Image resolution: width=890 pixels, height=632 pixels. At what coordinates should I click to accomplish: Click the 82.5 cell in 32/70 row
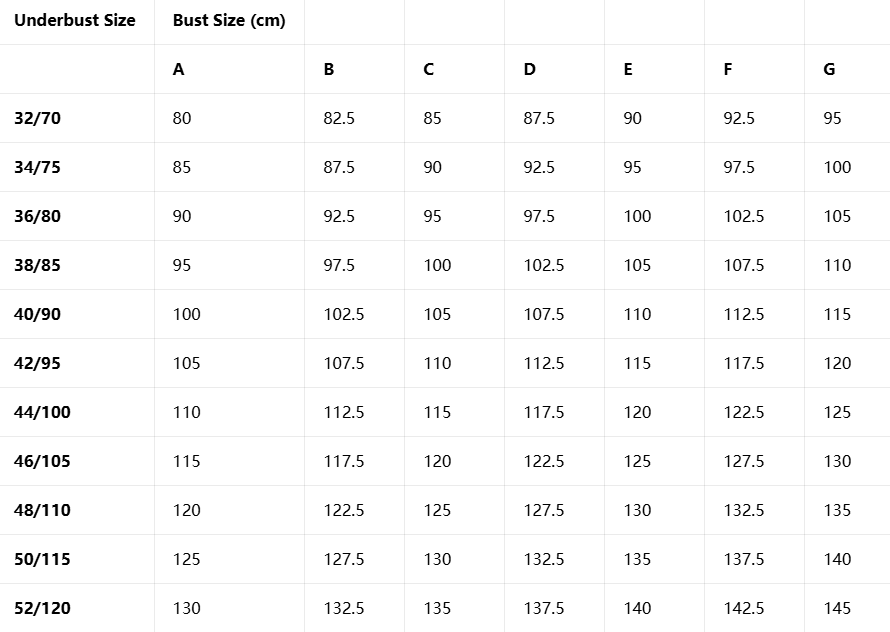[x=339, y=119]
